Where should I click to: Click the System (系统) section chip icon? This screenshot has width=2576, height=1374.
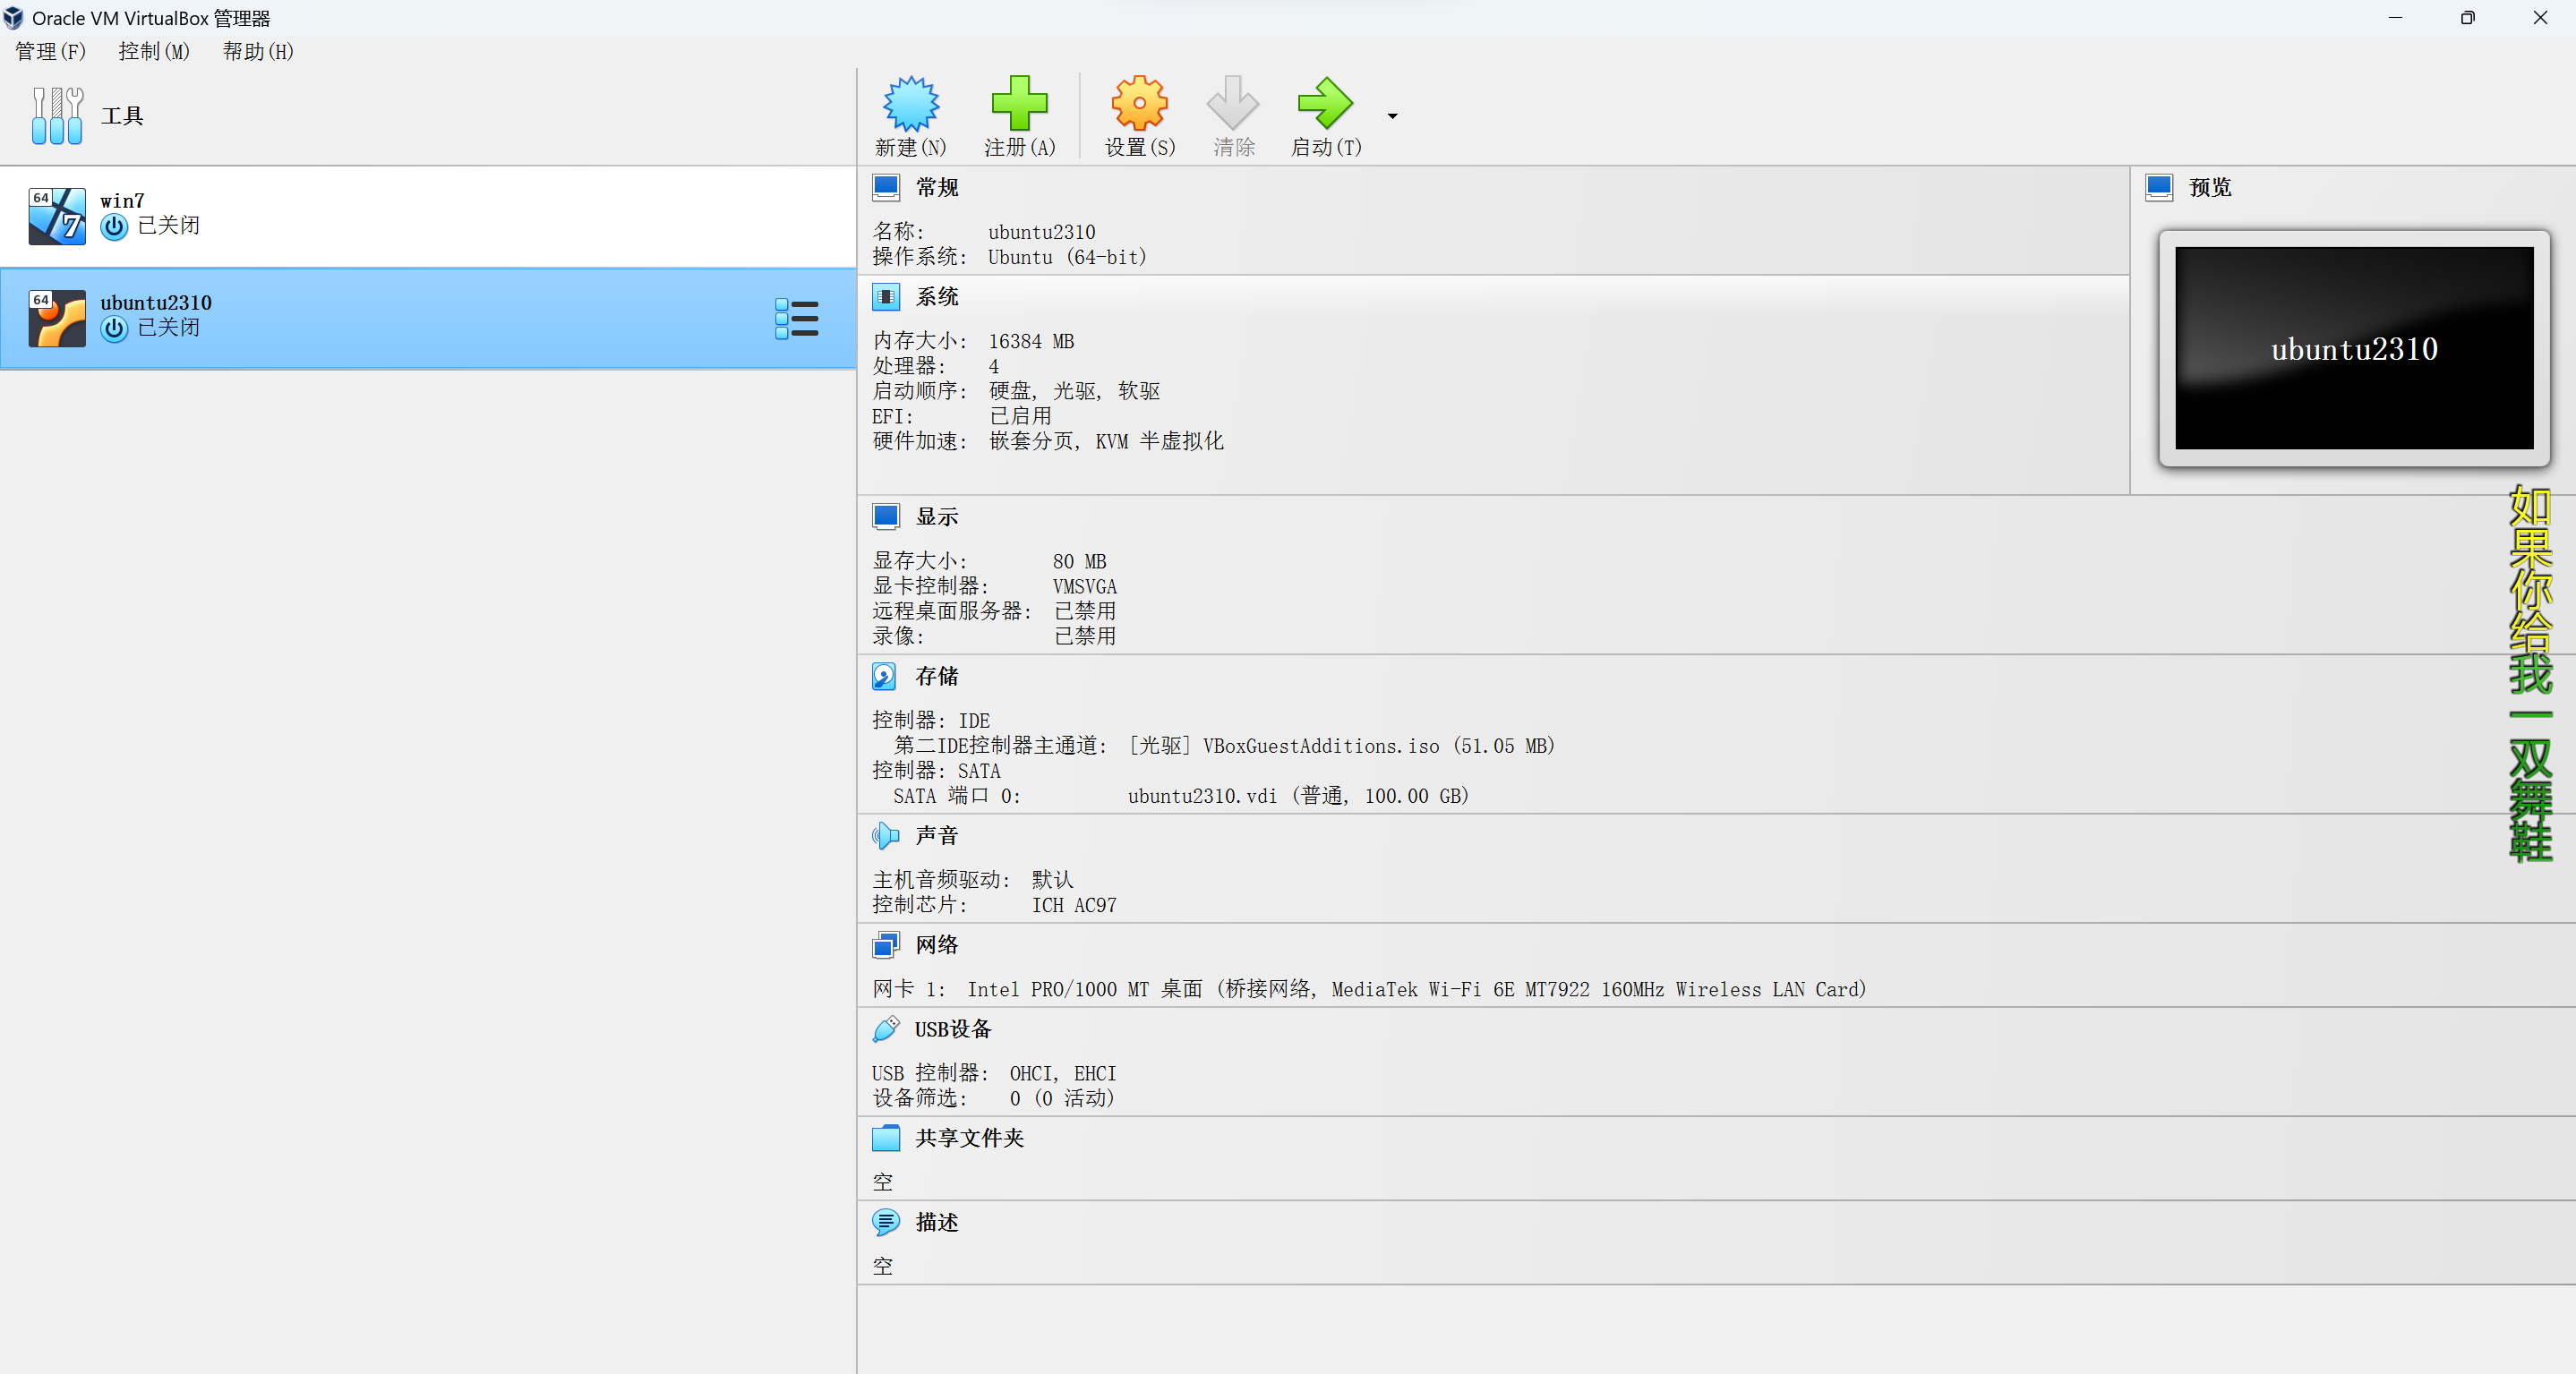pyautogui.click(x=886, y=297)
